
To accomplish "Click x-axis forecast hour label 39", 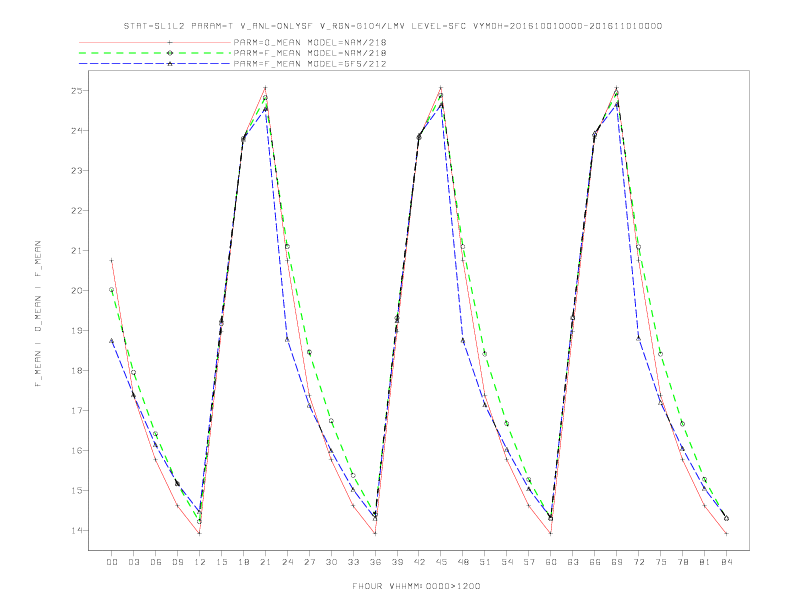I will 397,562.
